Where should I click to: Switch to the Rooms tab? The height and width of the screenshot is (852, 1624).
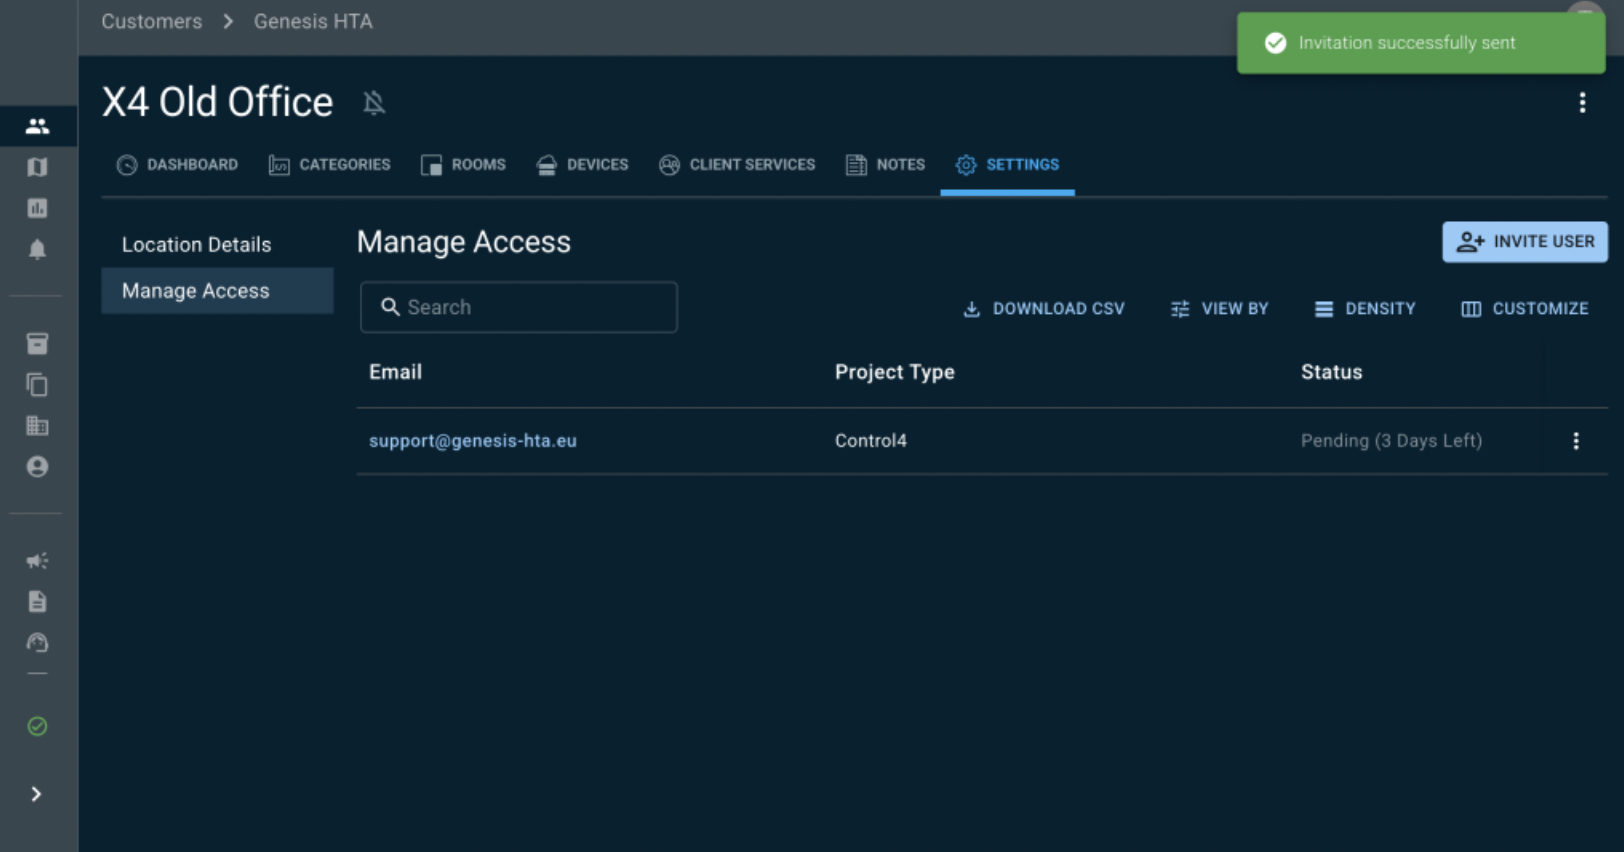[464, 165]
